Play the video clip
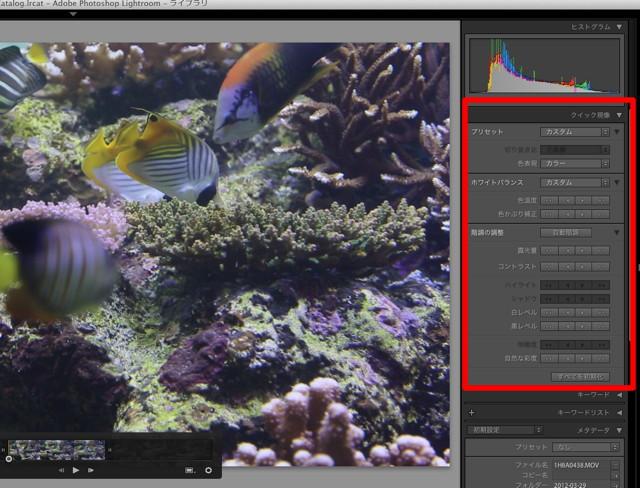The image size is (640, 488). [75, 469]
